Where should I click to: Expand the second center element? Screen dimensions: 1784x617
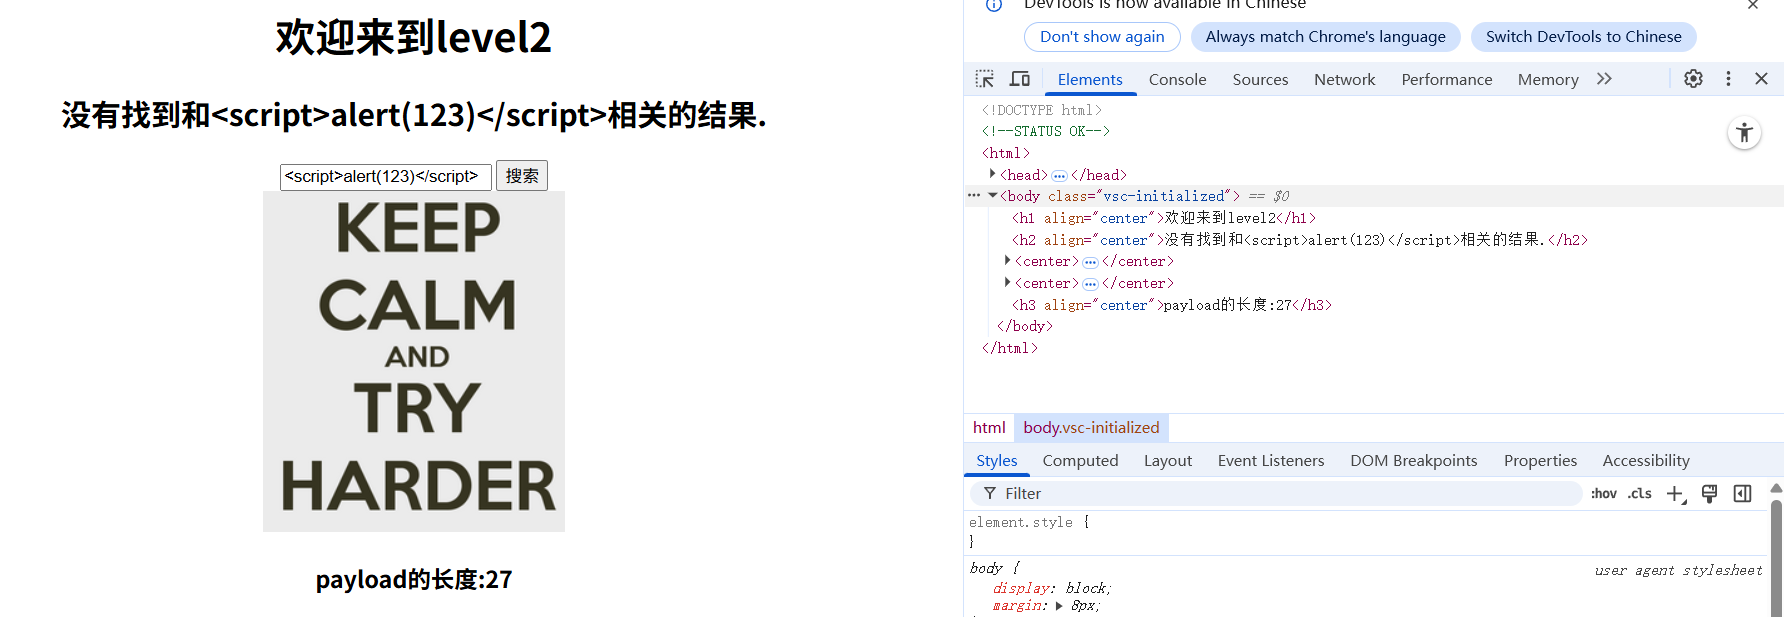tap(1007, 283)
